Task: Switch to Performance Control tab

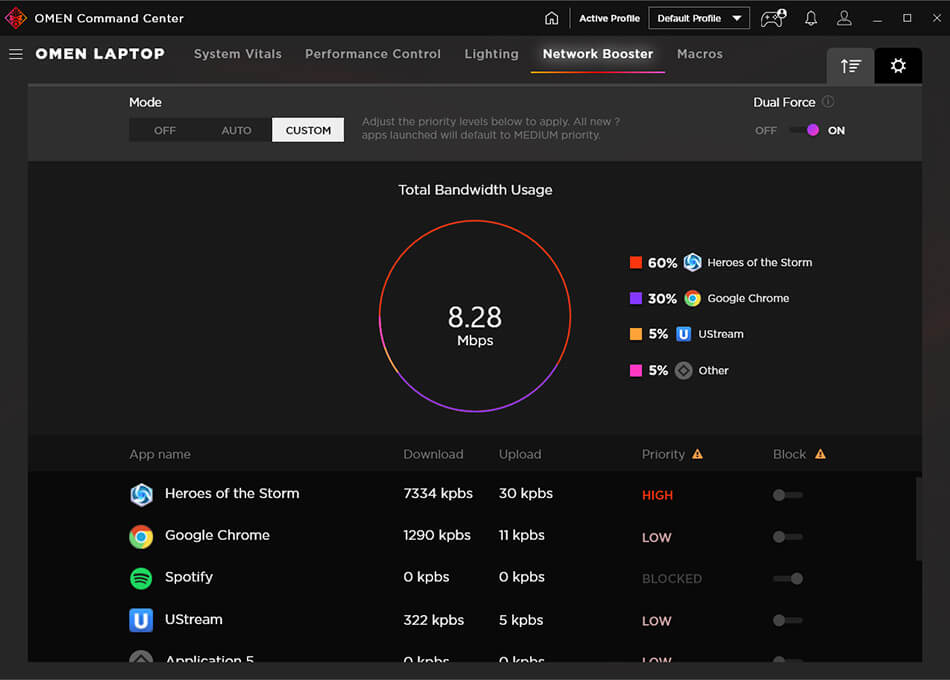Action: (373, 54)
